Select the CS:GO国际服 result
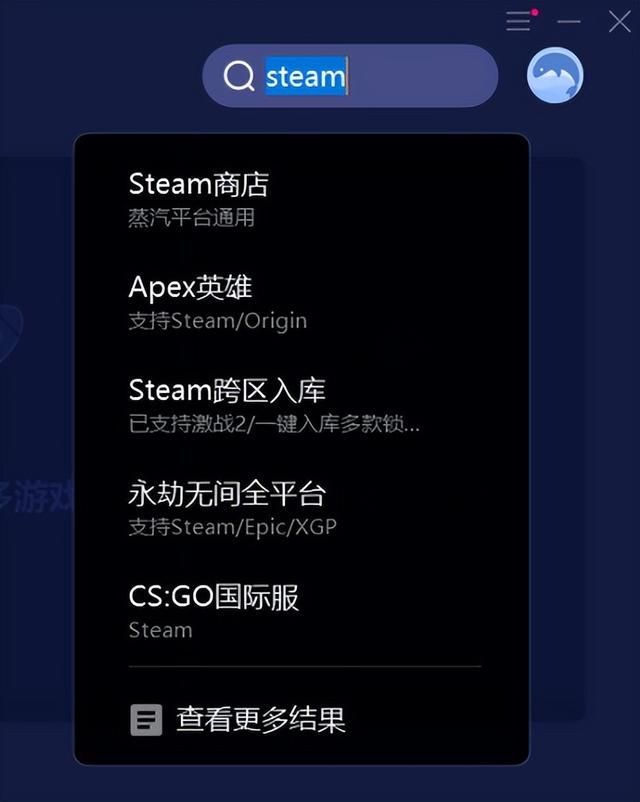 [x=302, y=611]
